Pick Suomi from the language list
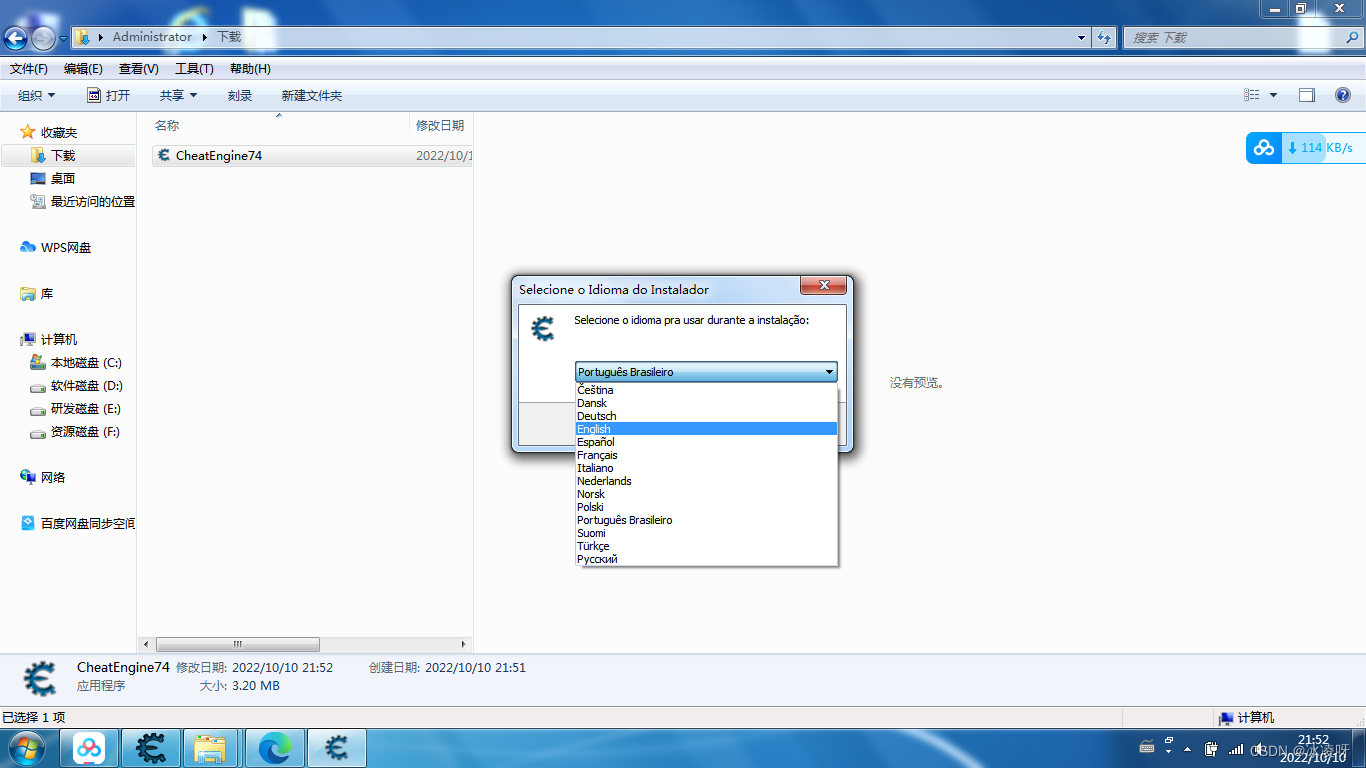This screenshot has width=1366, height=768. pos(706,533)
